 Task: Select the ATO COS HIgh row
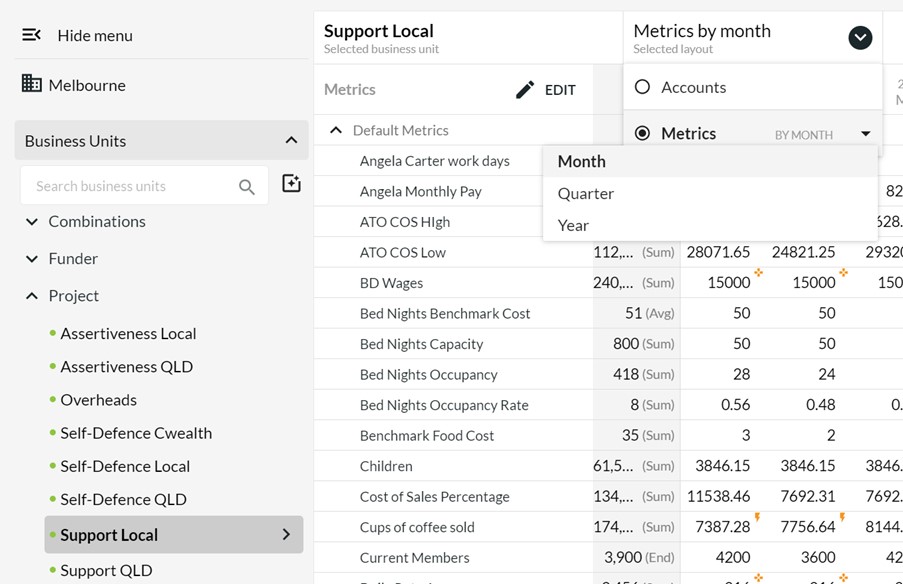(x=405, y=222)
